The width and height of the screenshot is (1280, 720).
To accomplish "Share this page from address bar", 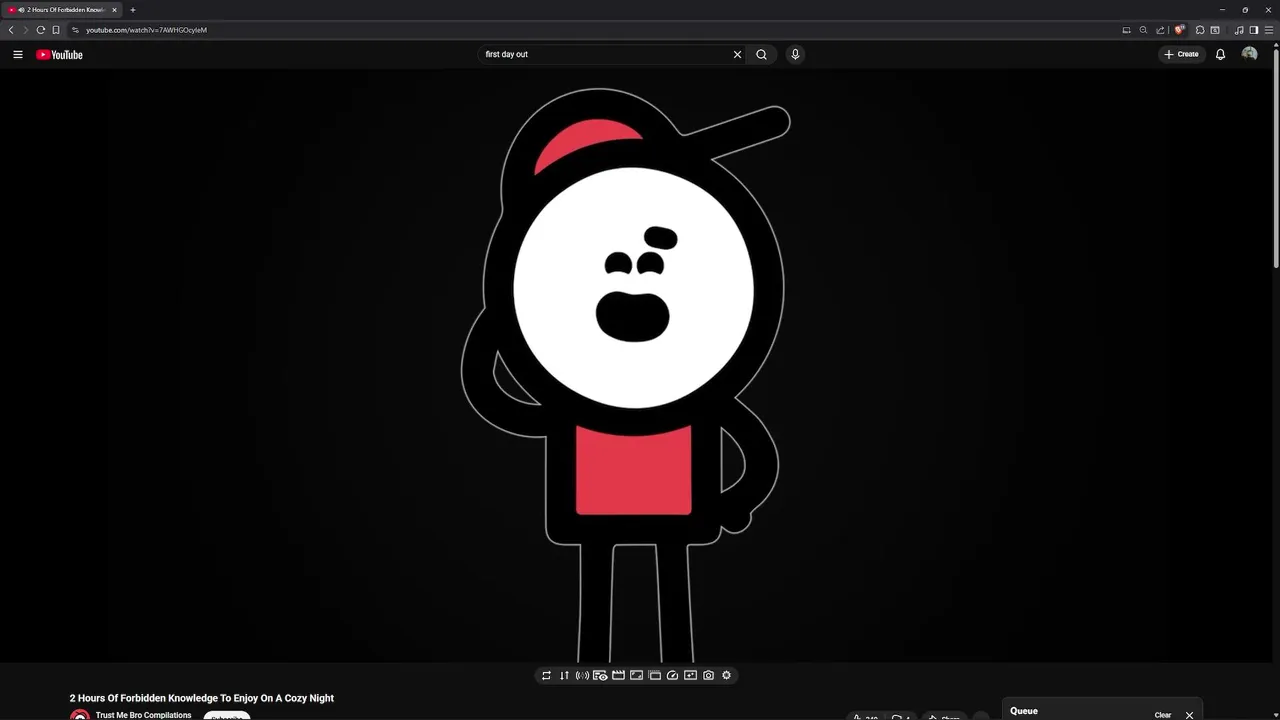I will pyautogui.click(x=1160, y=30).
